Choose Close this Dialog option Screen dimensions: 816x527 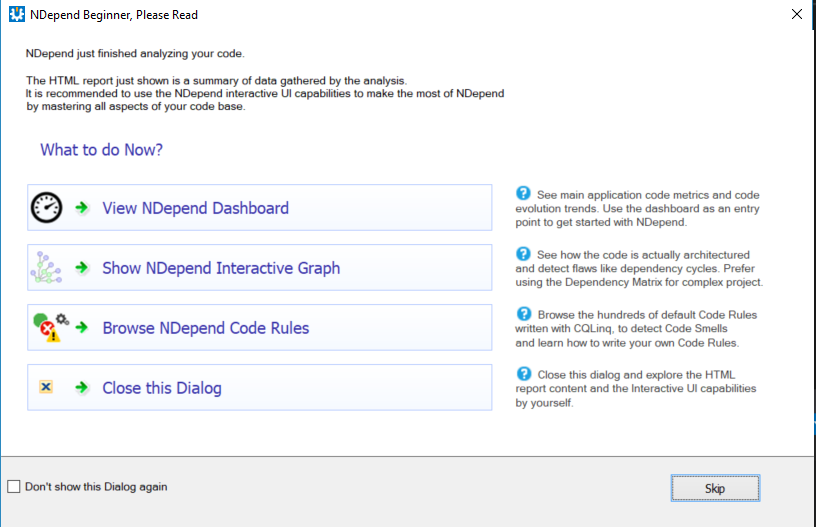[260, 387]
